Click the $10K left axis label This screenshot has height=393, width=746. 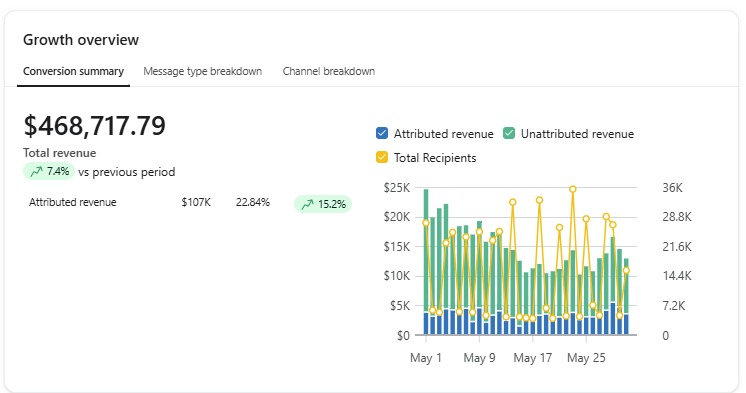pyautogui.click(x=397, y=276)
